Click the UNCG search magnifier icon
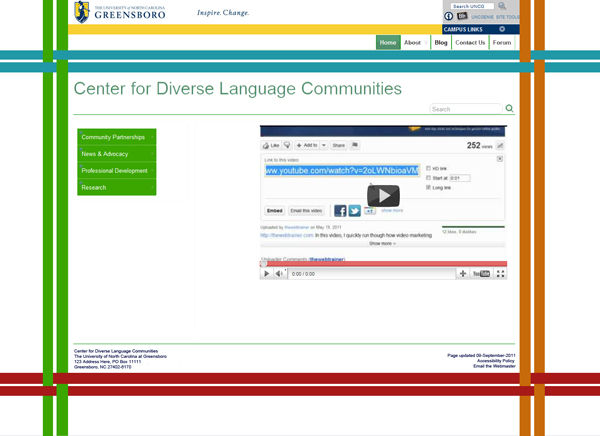Screen dimensions: 600x436 click(502, 6)
